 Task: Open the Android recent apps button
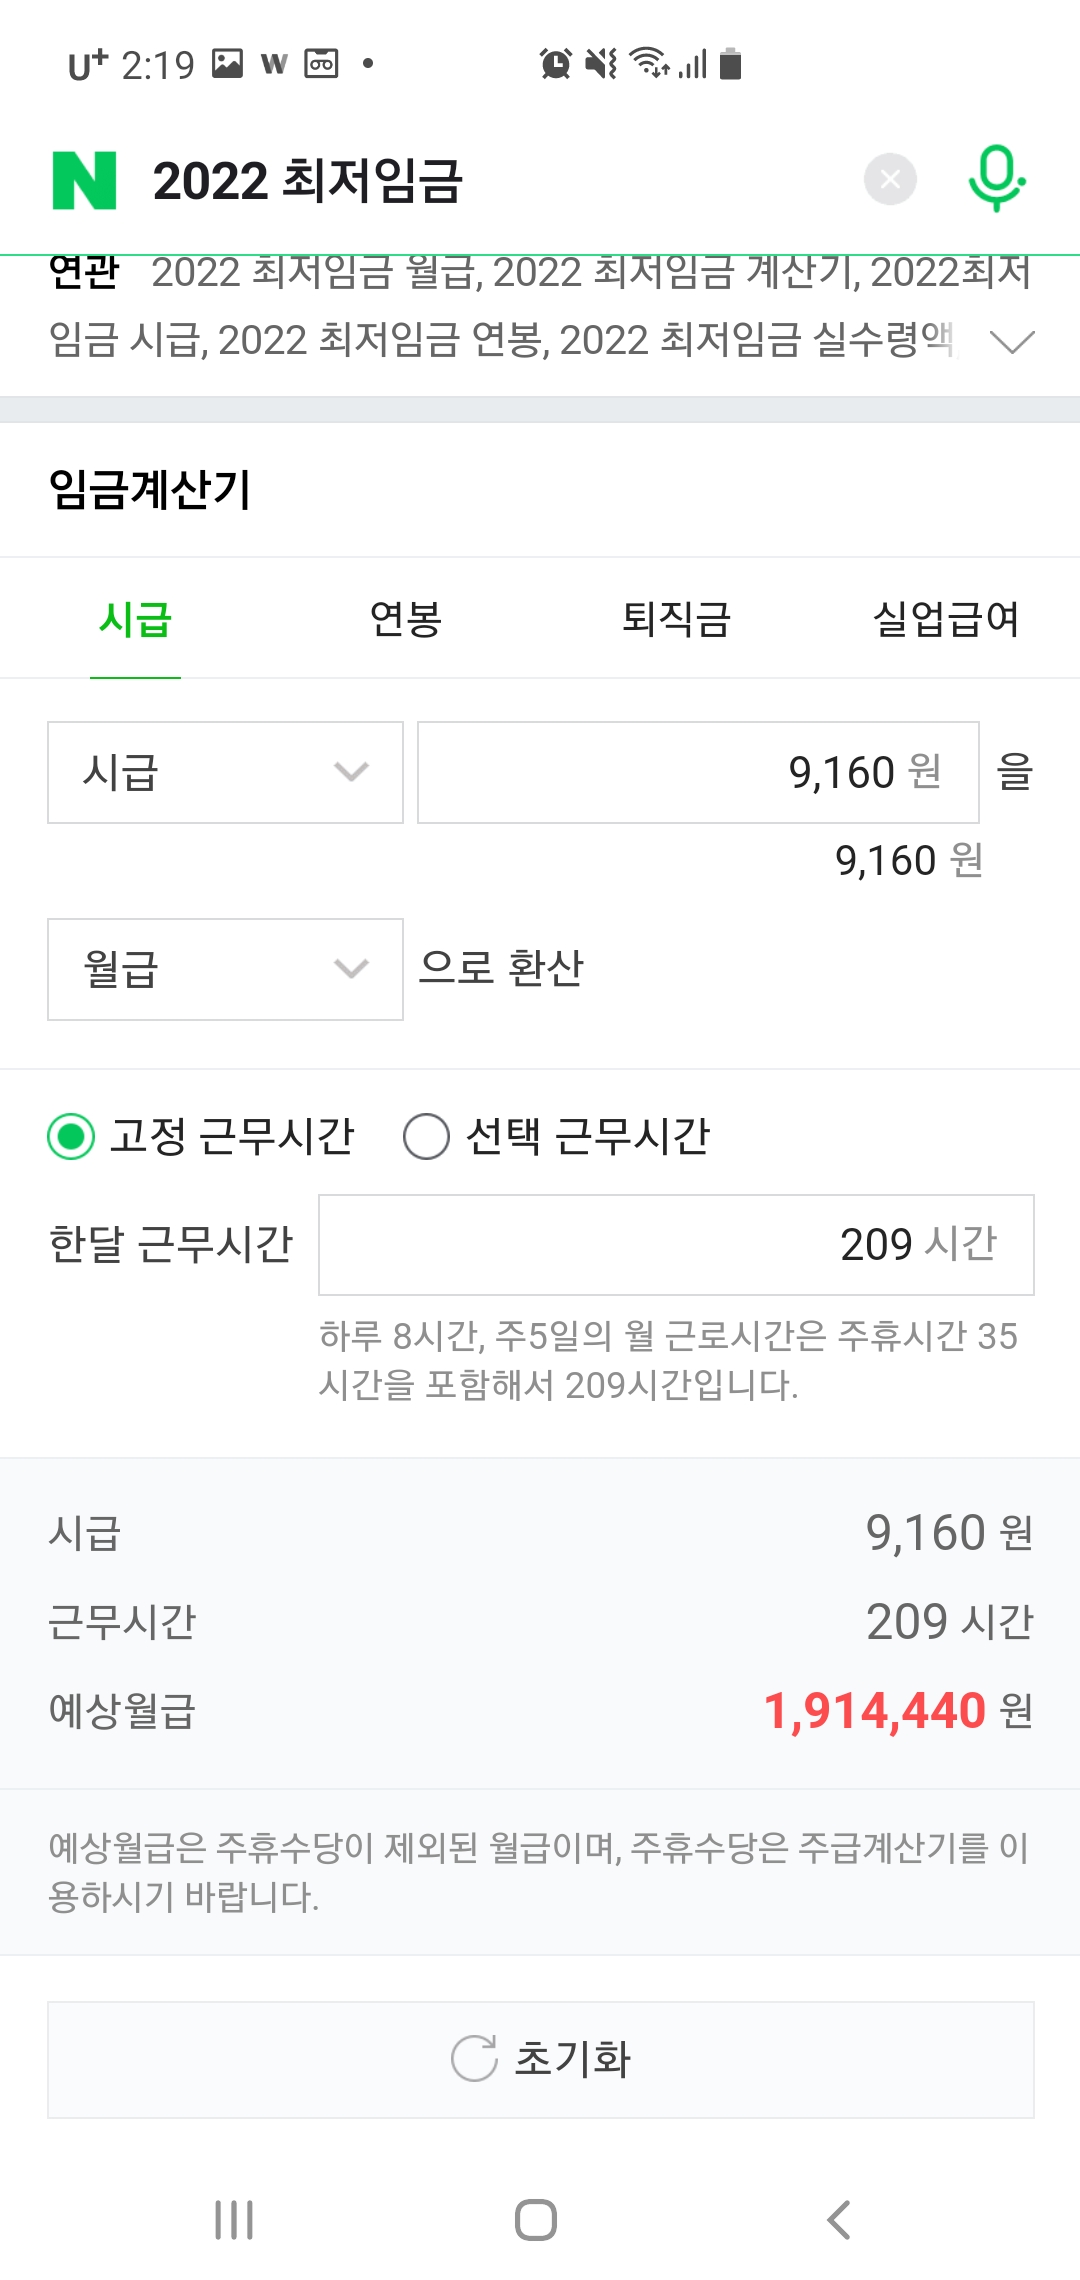(234, 2220)
